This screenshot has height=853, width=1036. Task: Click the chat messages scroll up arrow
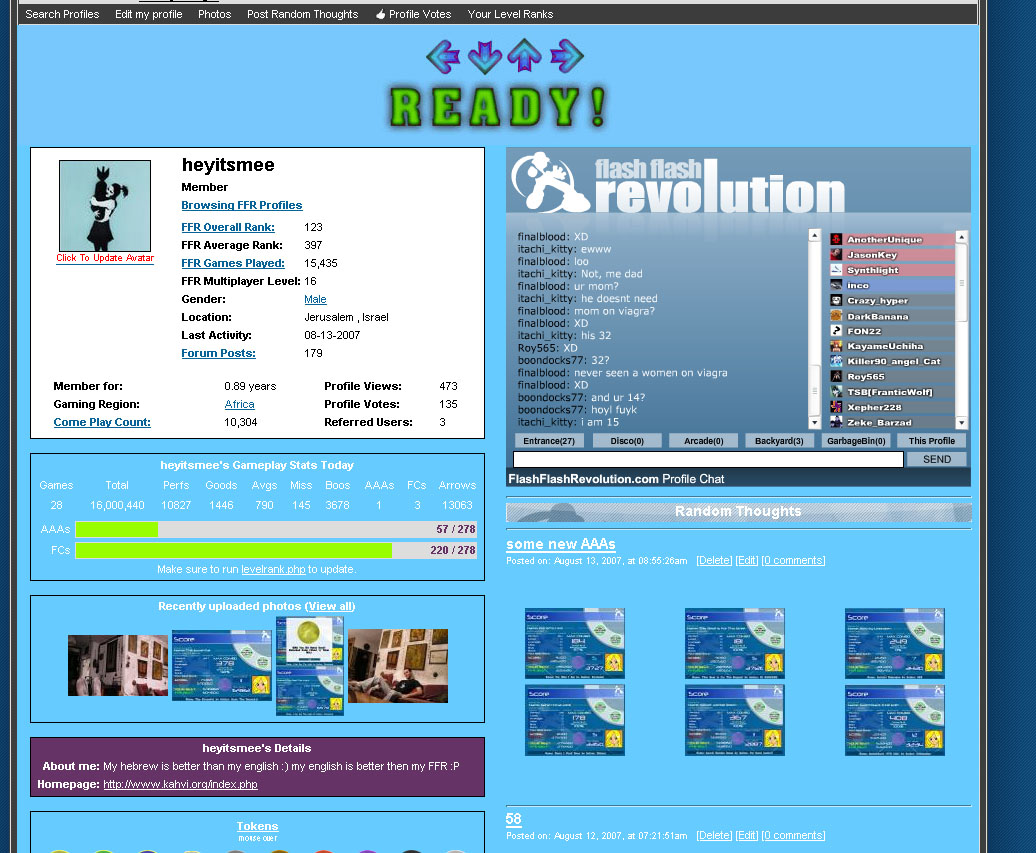[x=815, y=235]
